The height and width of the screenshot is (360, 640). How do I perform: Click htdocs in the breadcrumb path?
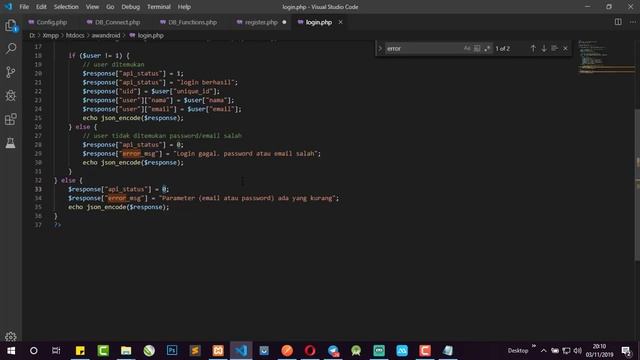pos(75,36)
